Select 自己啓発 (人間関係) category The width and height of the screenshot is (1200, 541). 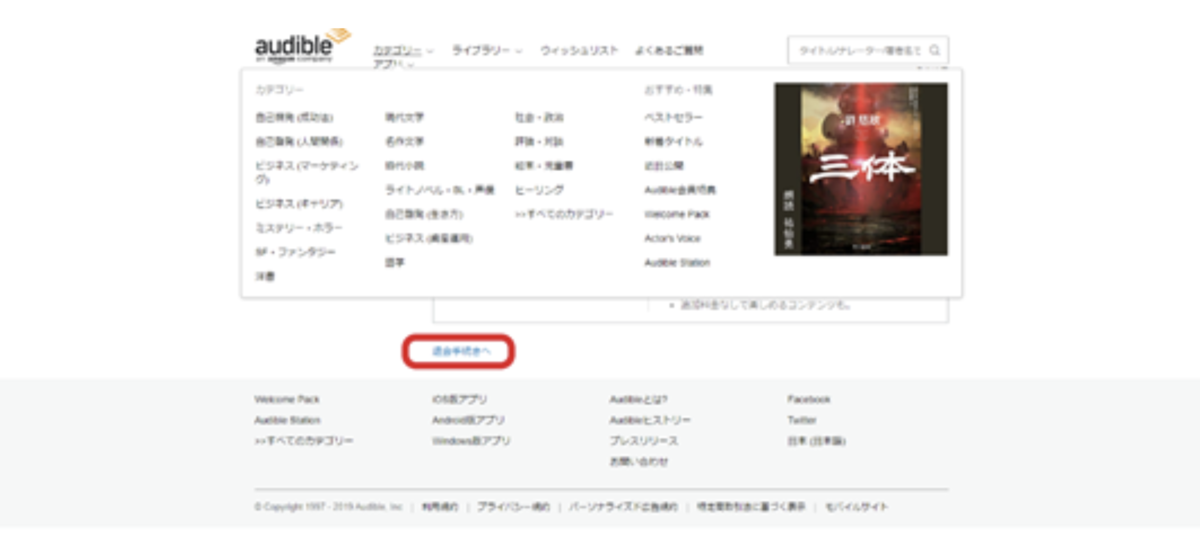pos(299,141)
